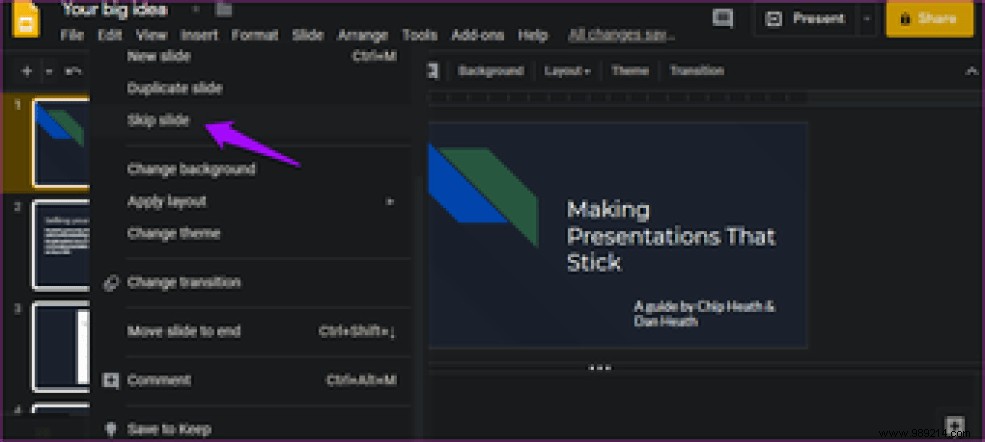The image size is (985, 442).
Task: Collapse the toolbar with the up chevron
Action: [x=970, y=71]
